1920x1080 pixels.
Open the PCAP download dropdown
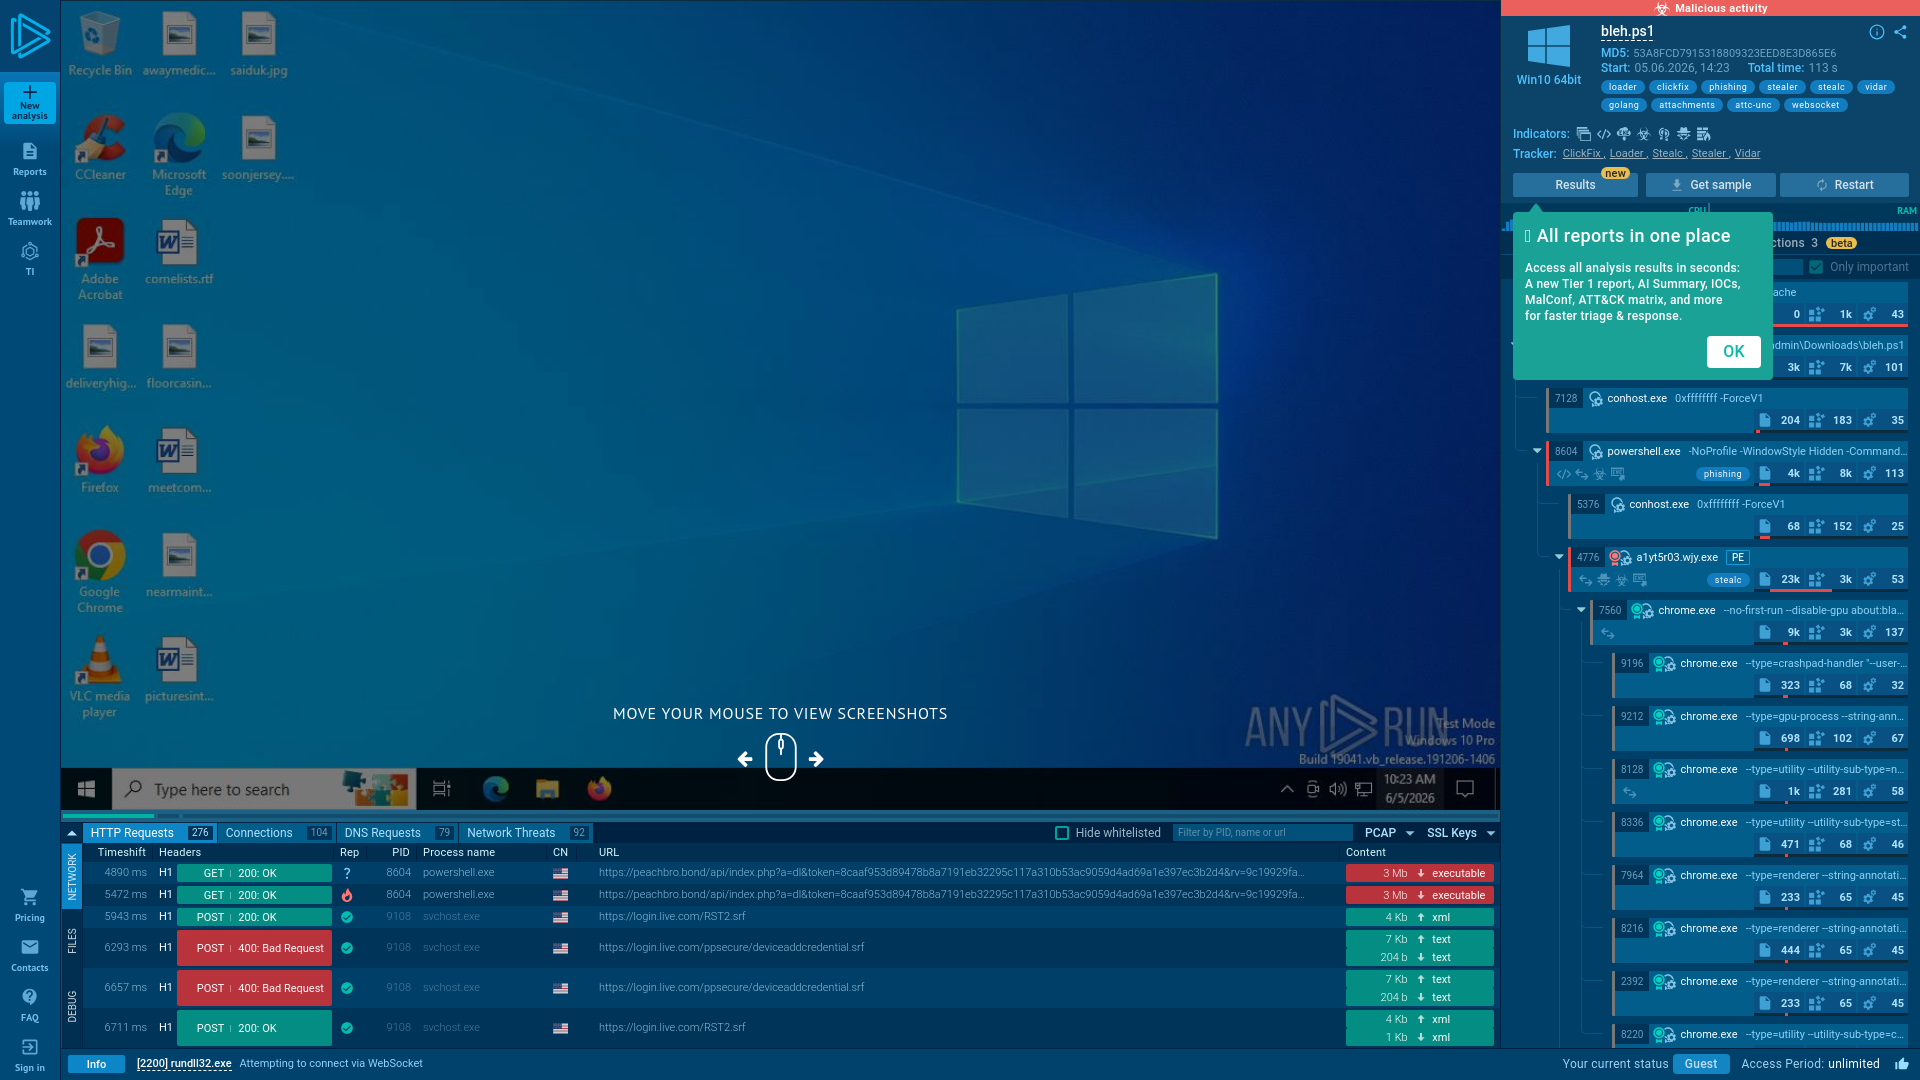pos(1389,833)
